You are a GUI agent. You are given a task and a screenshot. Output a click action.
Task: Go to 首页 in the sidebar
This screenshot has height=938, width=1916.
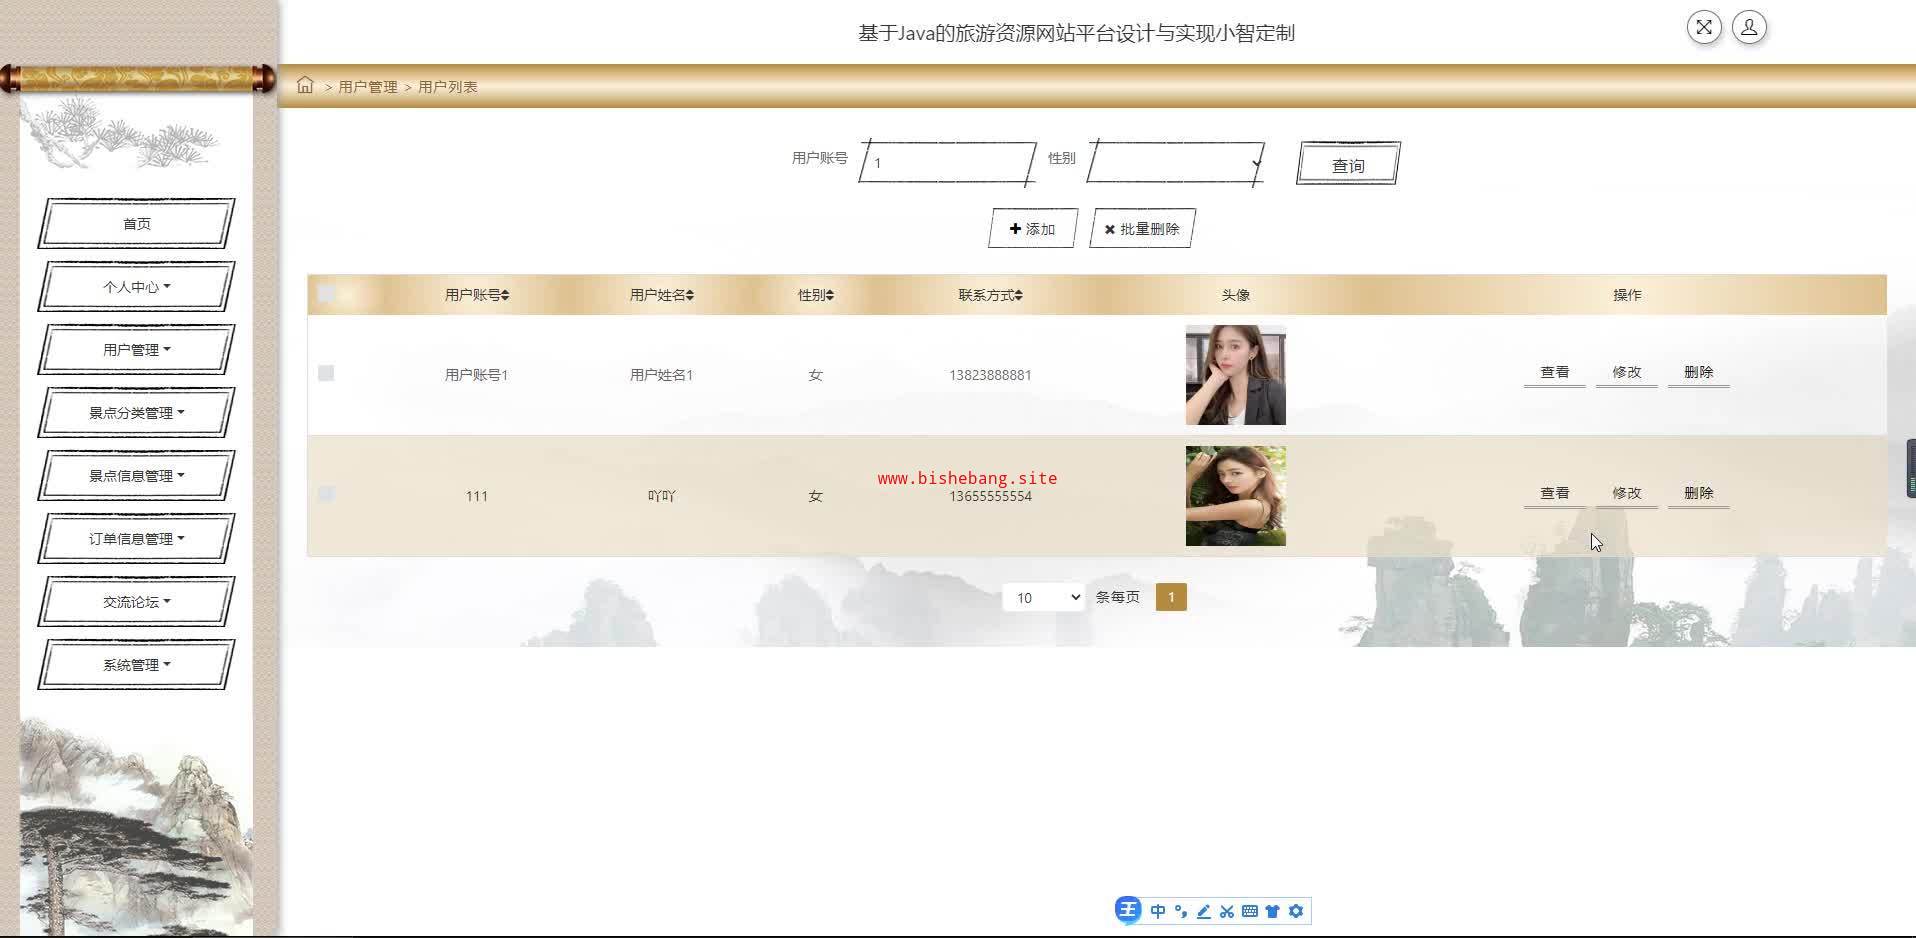click(137, 224)
